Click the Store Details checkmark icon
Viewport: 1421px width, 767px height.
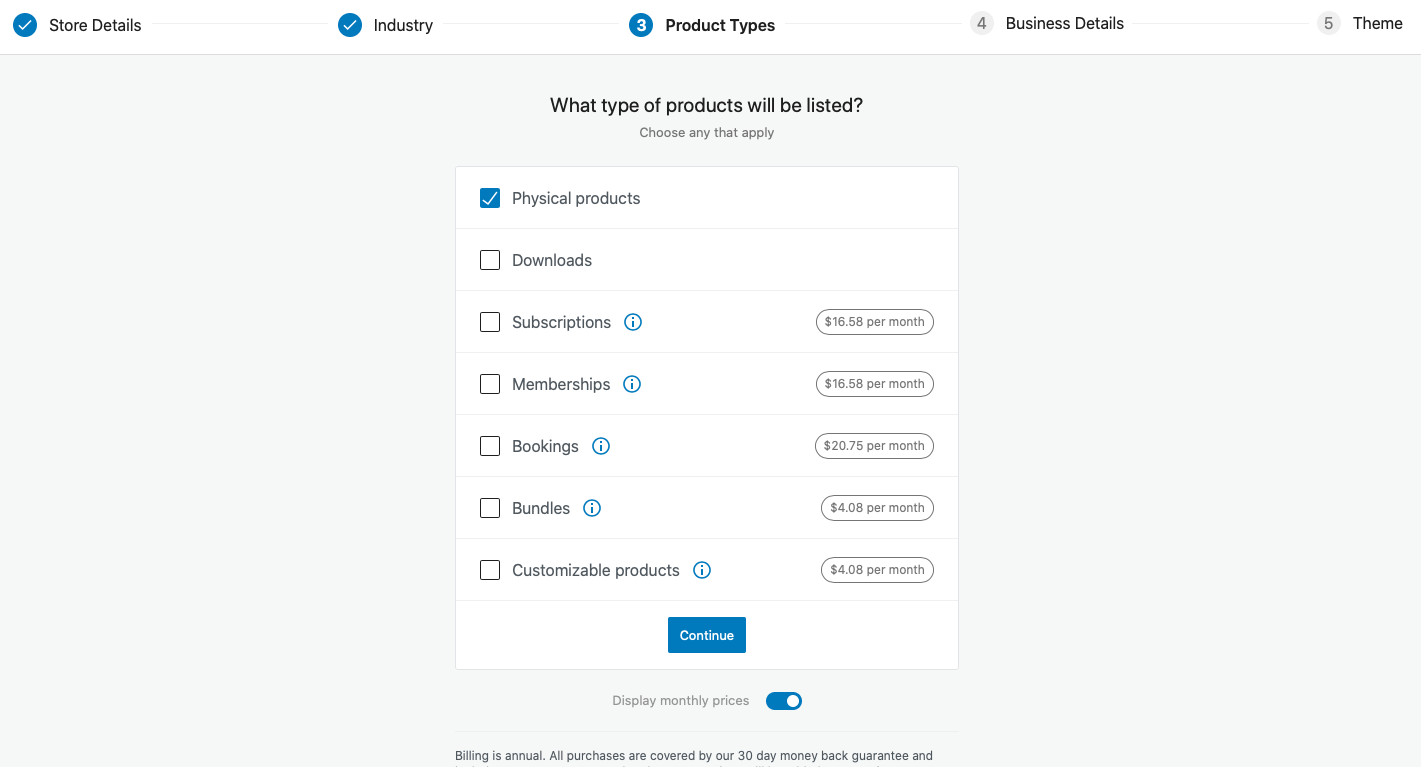pyautogui.click(x=25, y=25)
